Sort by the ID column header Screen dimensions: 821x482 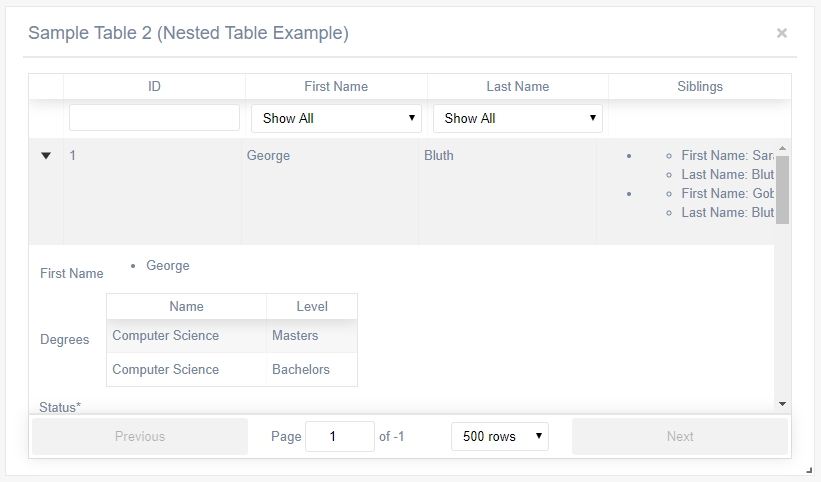point(154,86)
